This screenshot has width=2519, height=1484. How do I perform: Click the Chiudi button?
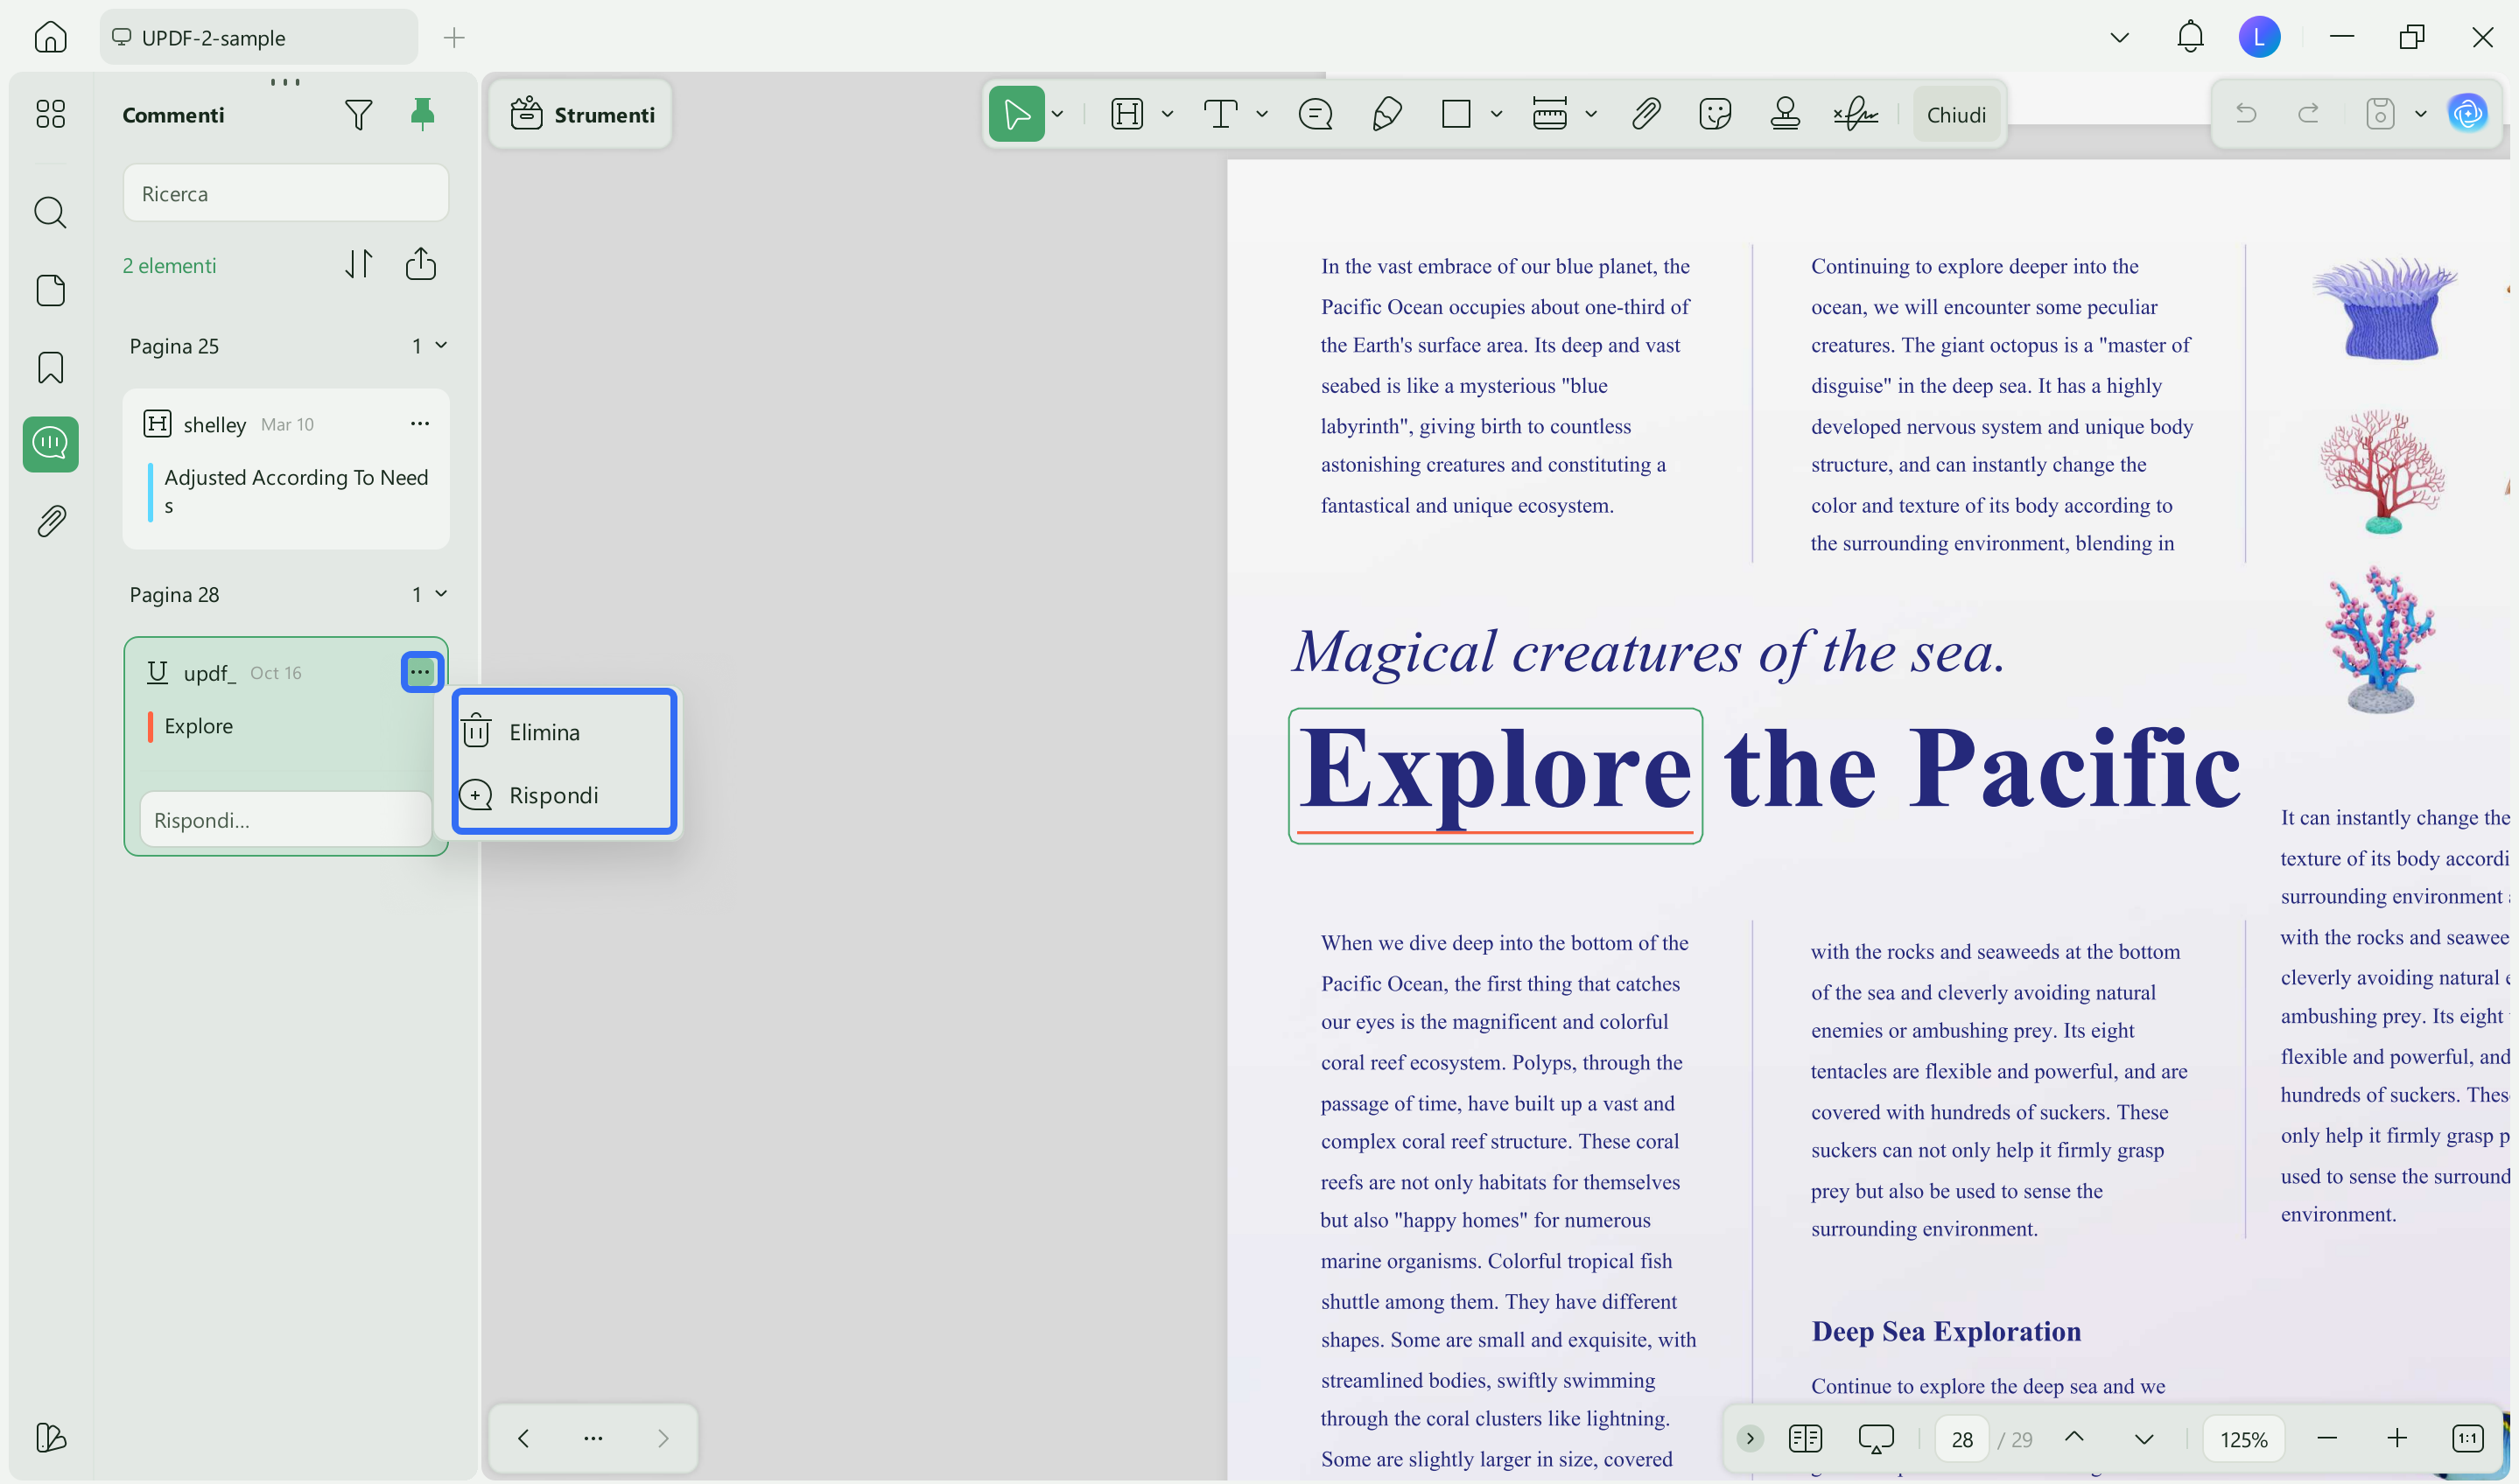[1956, 115]
